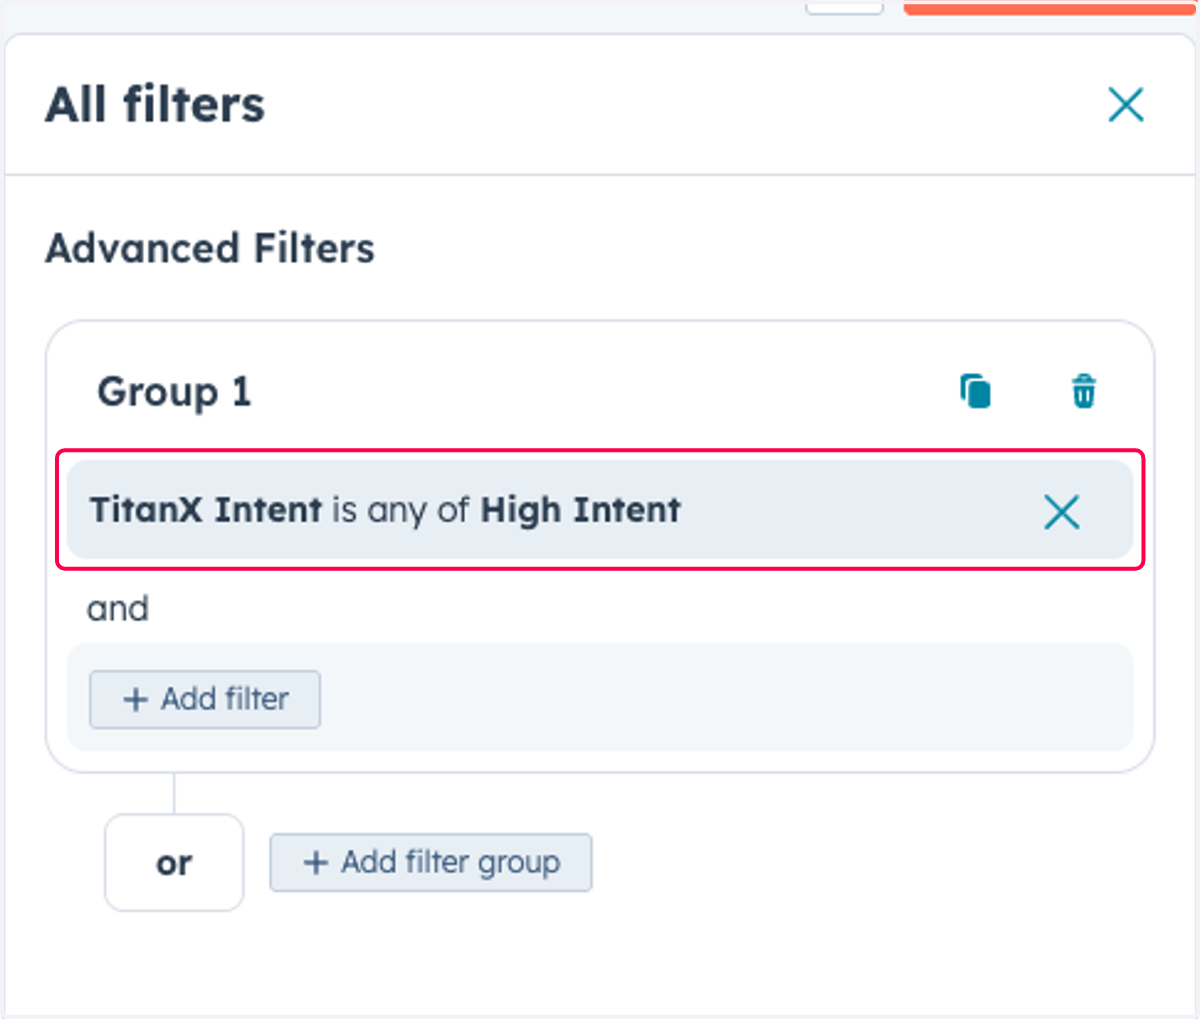Viewport: 1200px width, 1019px height.
Task: Close the All filters panel
Action: 1125,104
